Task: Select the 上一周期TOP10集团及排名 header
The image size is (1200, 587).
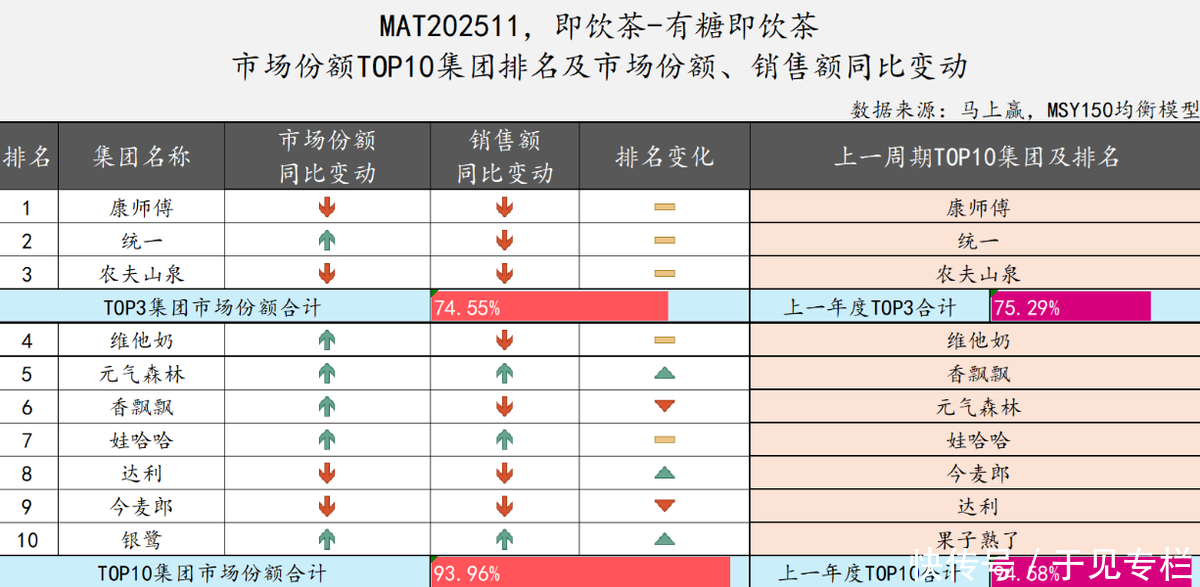Action: point(976,157)
